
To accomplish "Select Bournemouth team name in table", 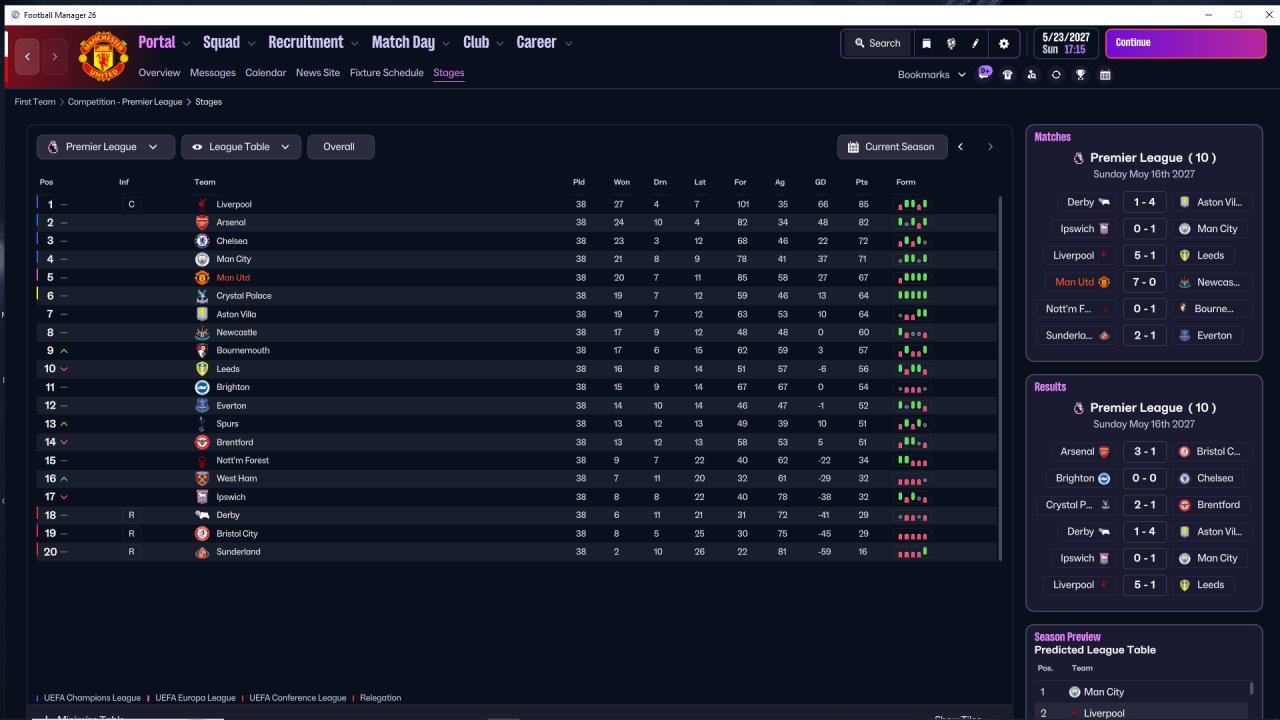I will (x=243, y=351).
